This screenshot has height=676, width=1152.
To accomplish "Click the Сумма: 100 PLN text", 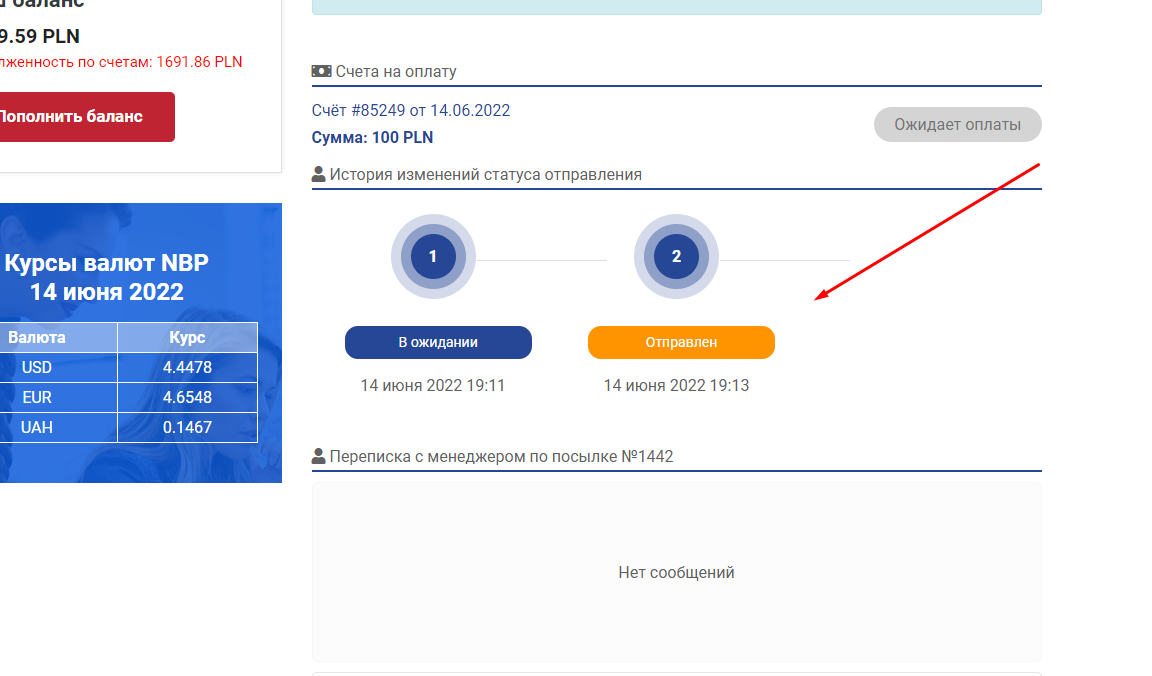I will pos(373,138).
